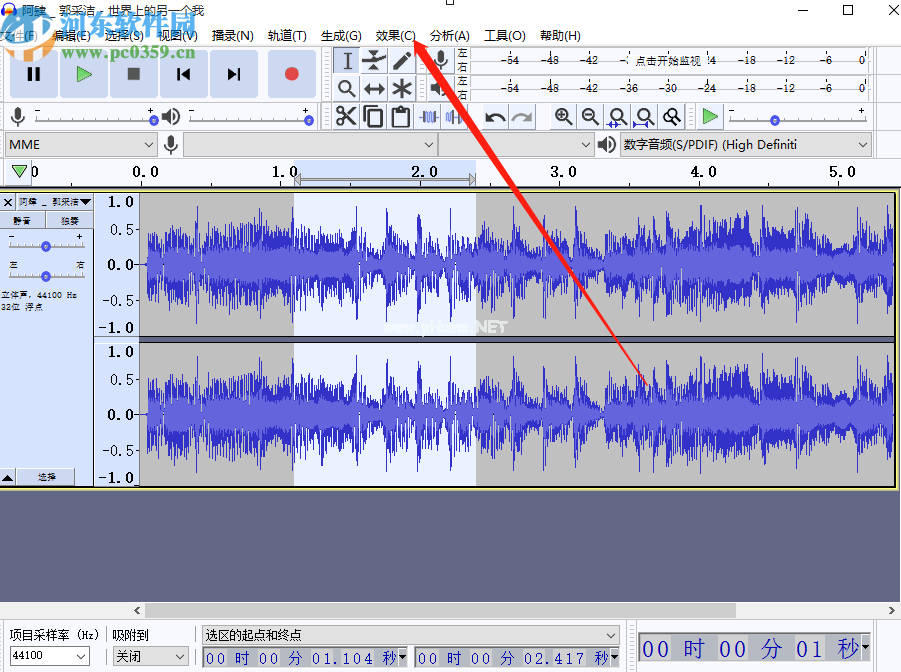Toggle the 独奏 solo button on track

tap(69, 221)
